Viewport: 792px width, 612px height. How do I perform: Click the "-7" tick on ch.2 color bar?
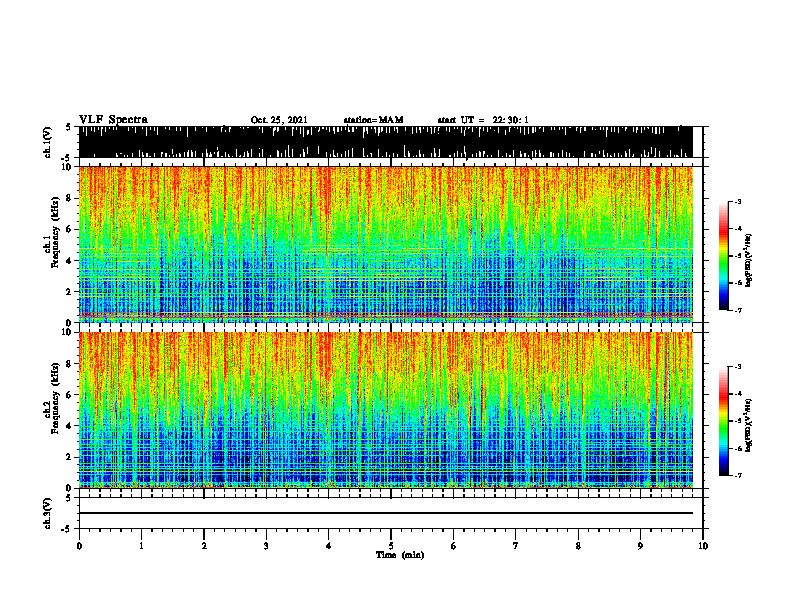(x=737, y=475)
